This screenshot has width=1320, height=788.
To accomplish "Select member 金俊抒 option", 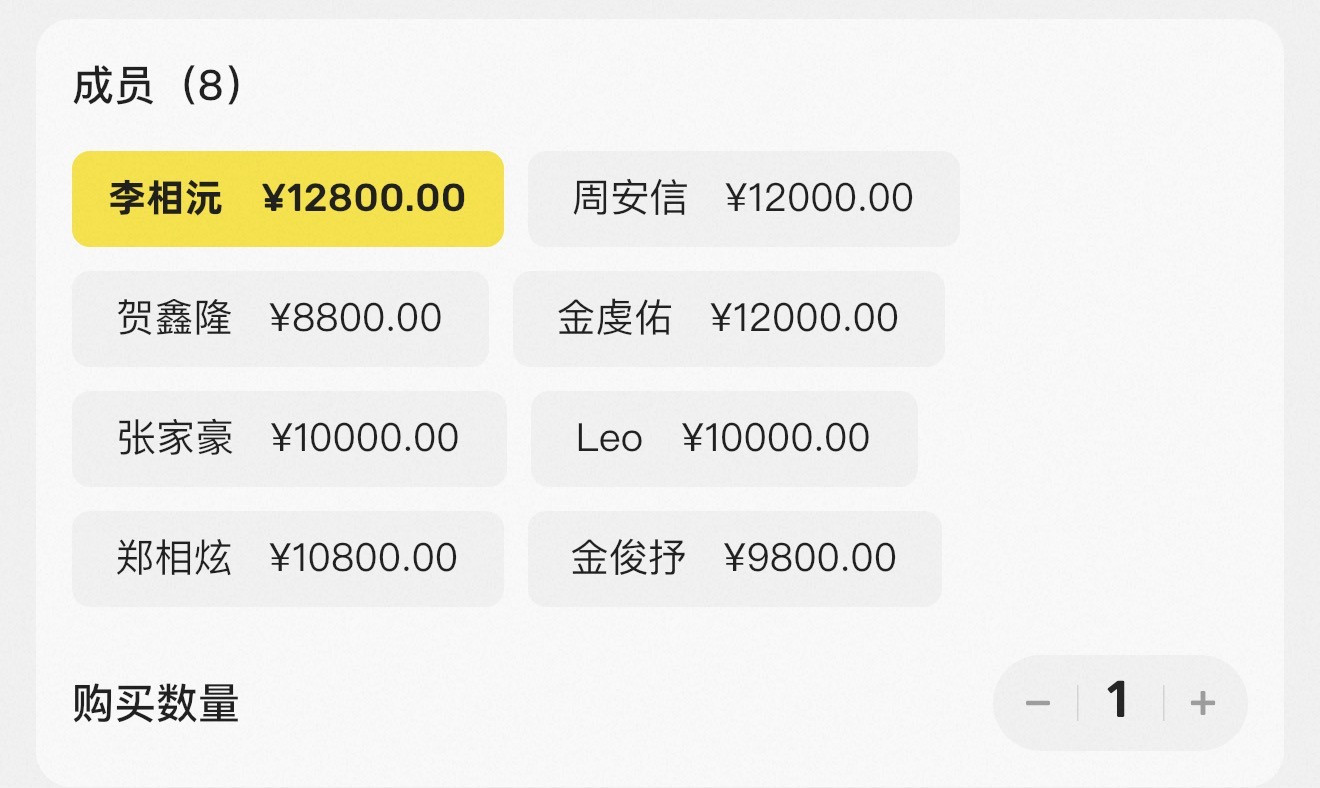I will click(734, 558).
